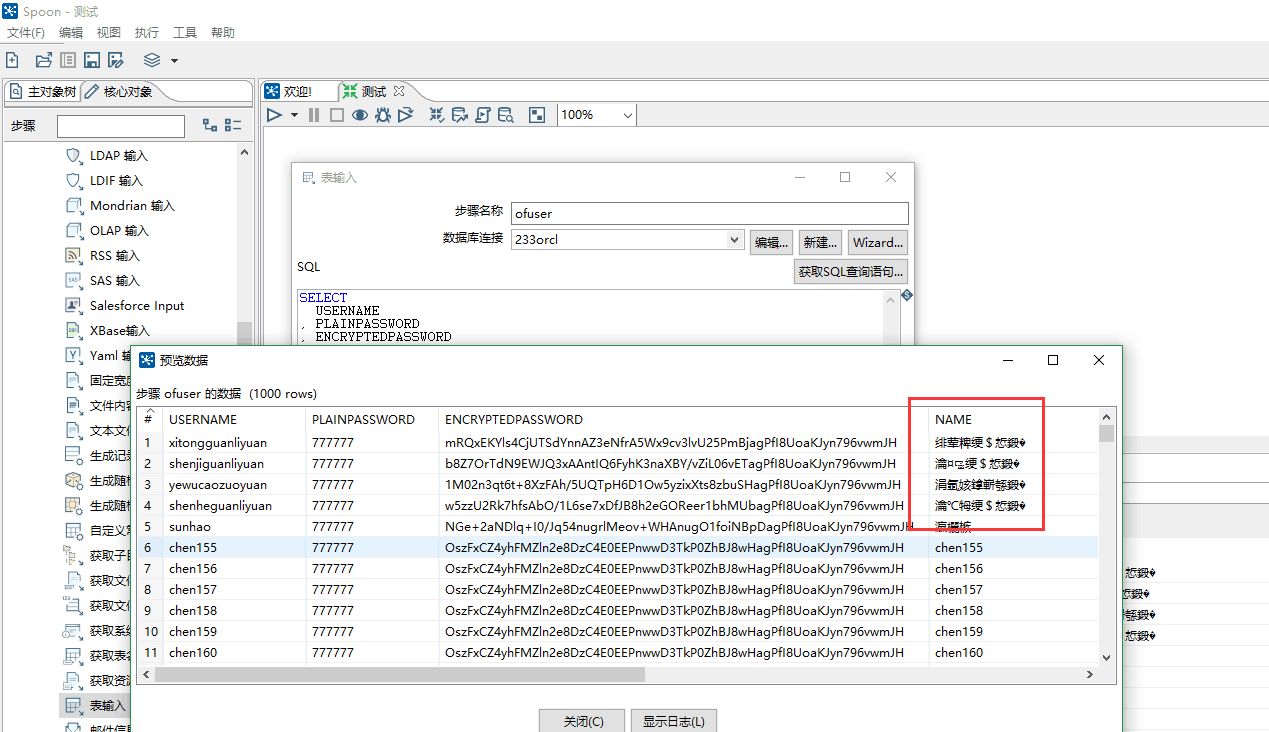Stop the running transformation
1269x732 pixels.
(x=336, y=115)
